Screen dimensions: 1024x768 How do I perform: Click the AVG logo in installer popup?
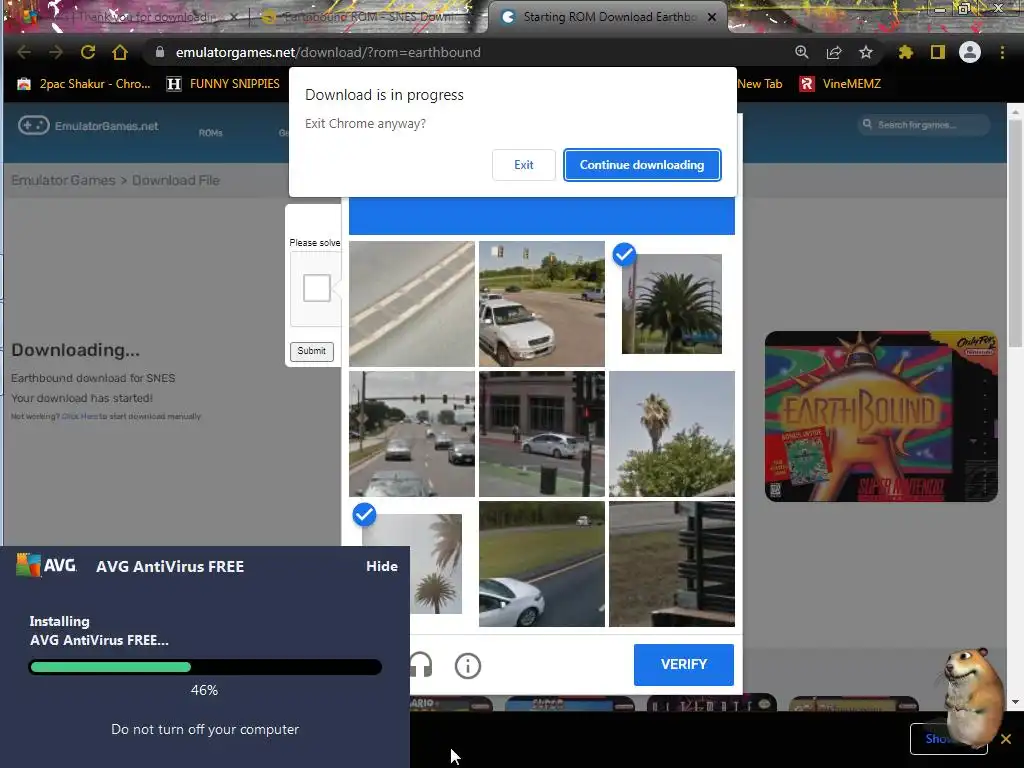point(46,566)
